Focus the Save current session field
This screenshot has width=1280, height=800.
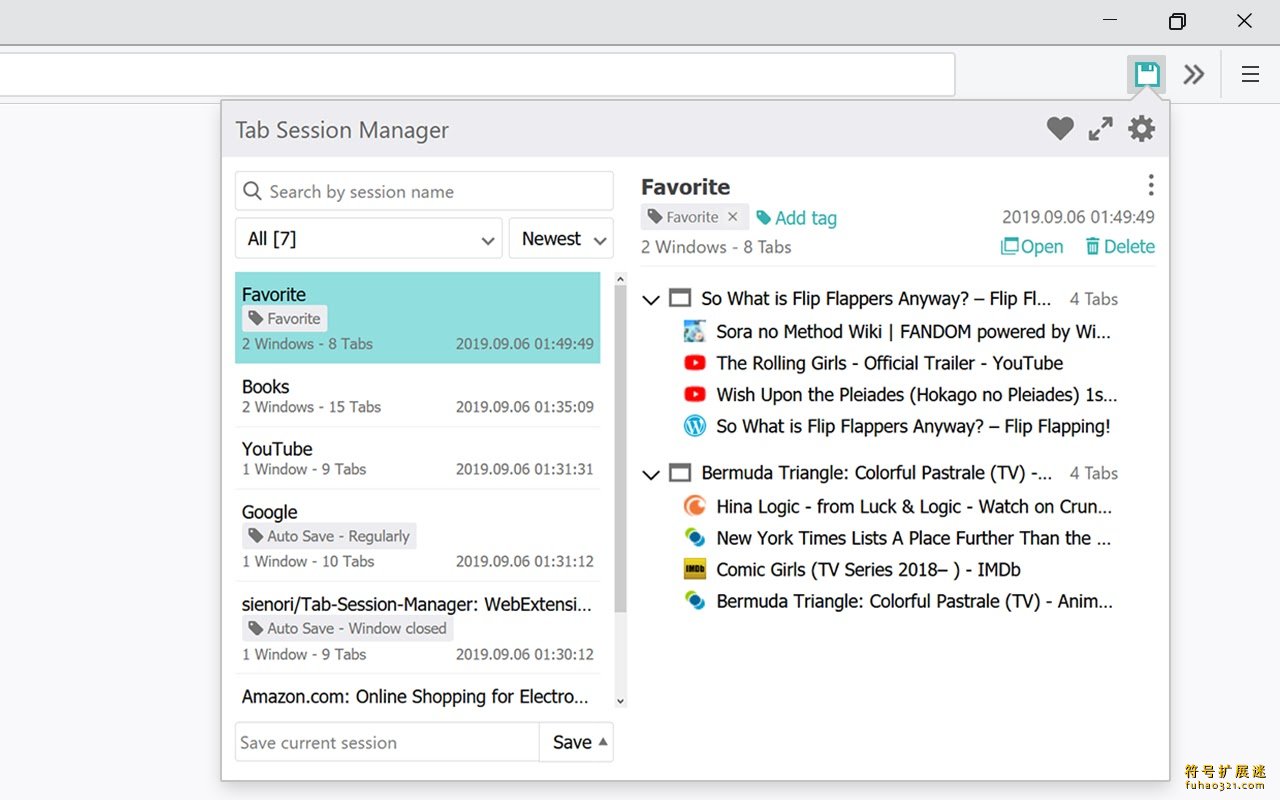(387, 742)
